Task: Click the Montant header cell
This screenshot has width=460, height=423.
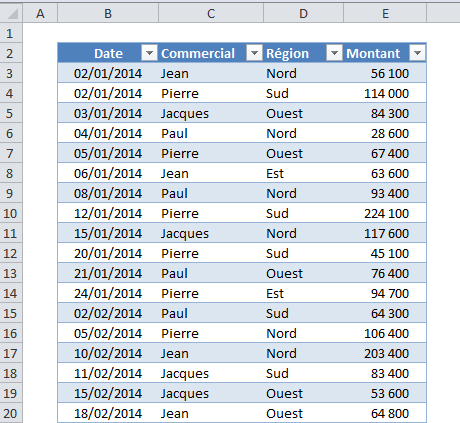Action: (385, 53)
